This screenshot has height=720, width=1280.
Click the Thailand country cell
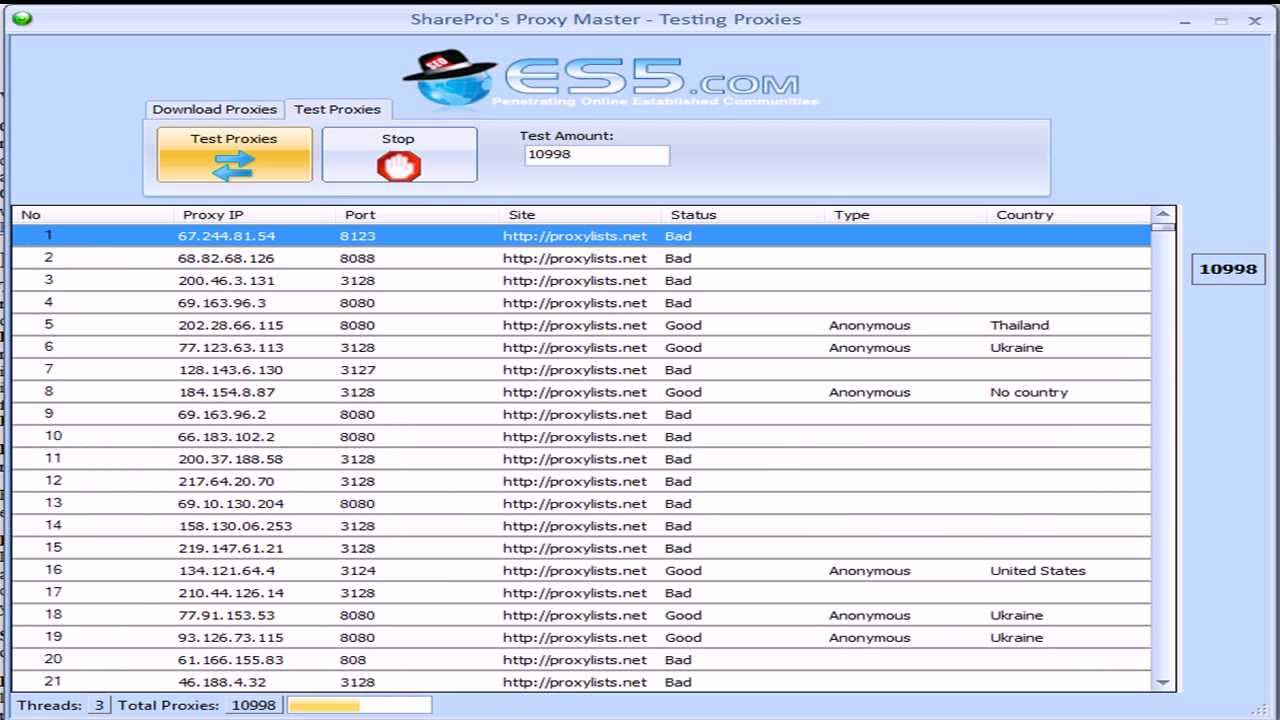1019,325
